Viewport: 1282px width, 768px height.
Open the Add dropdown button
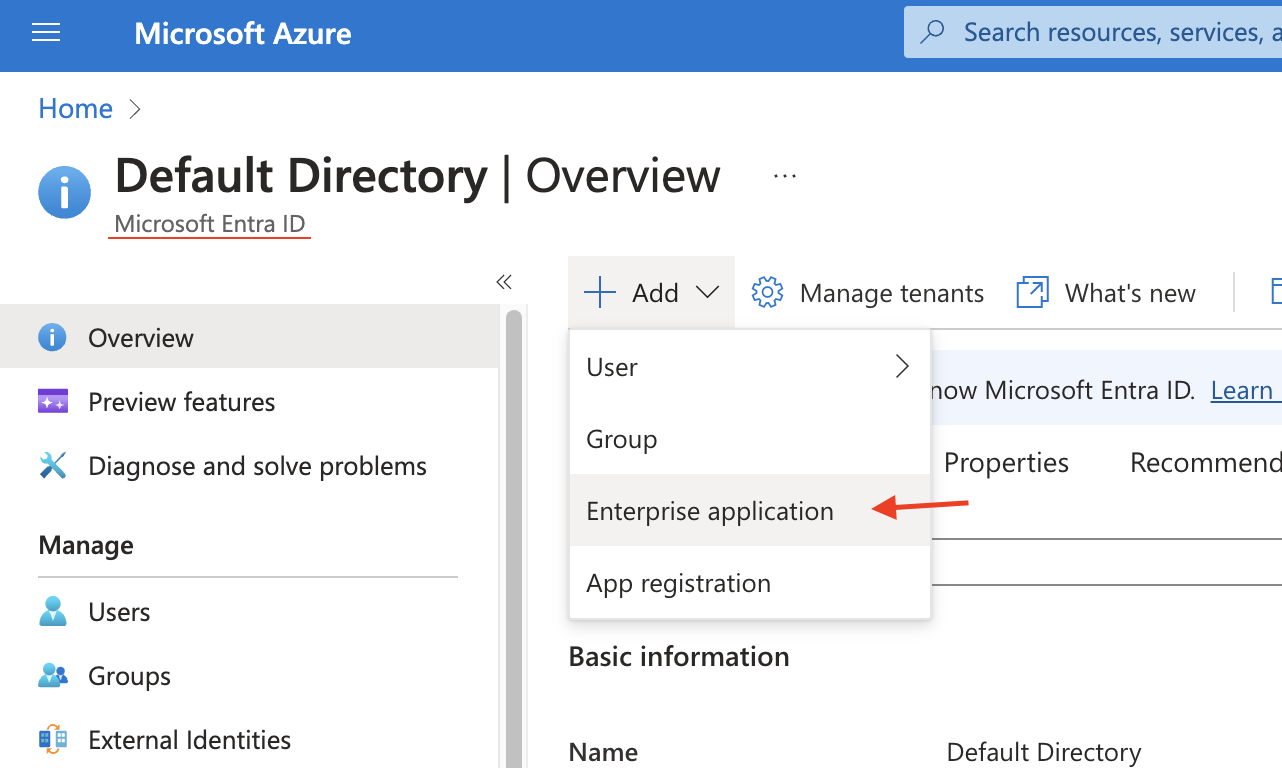[x=651, y=293]
